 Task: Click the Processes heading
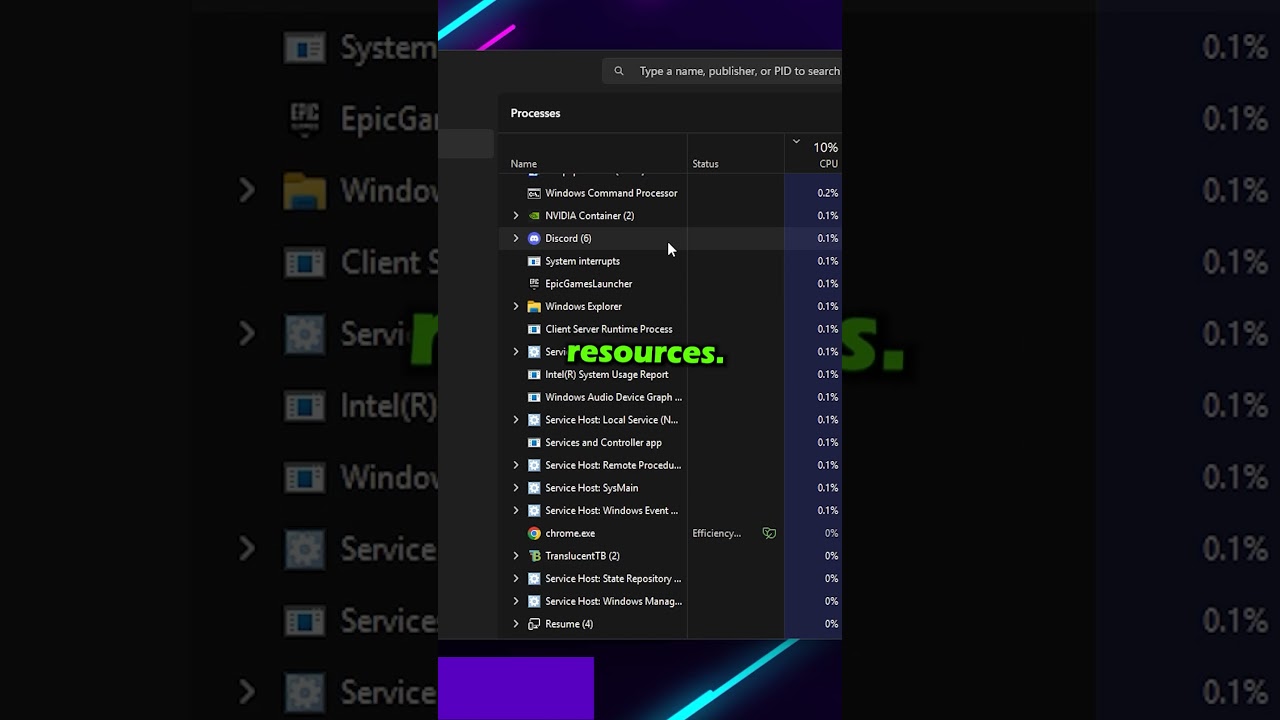[535, 113]
